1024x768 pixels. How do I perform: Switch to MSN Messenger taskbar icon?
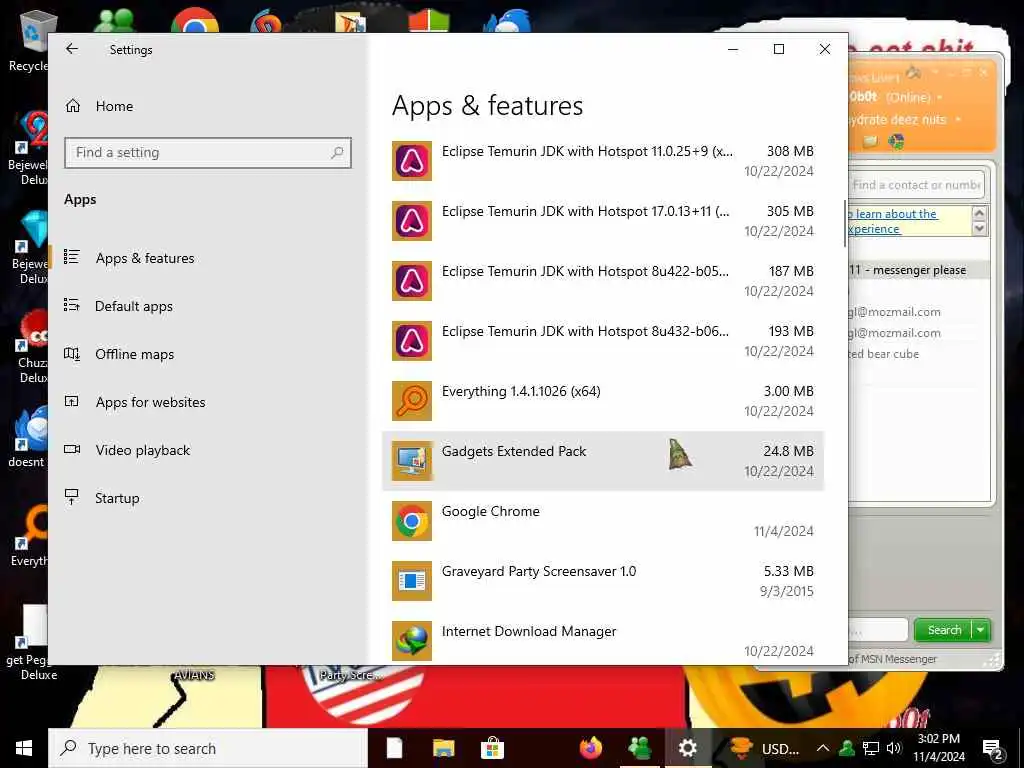639,748
